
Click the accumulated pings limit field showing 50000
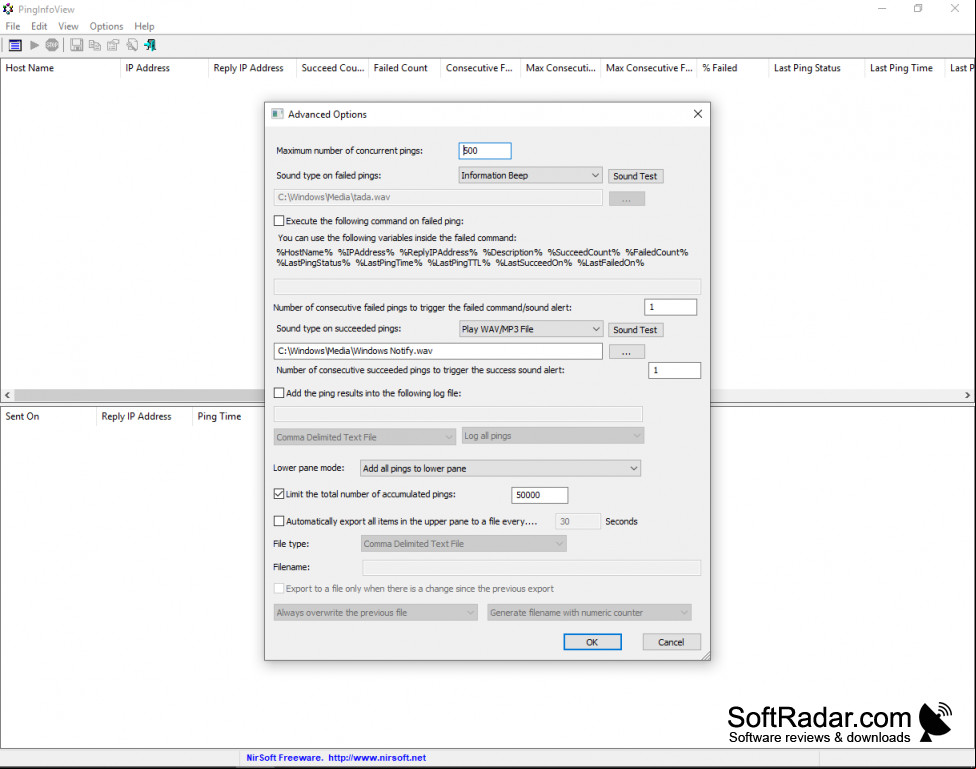coord(540,495)
